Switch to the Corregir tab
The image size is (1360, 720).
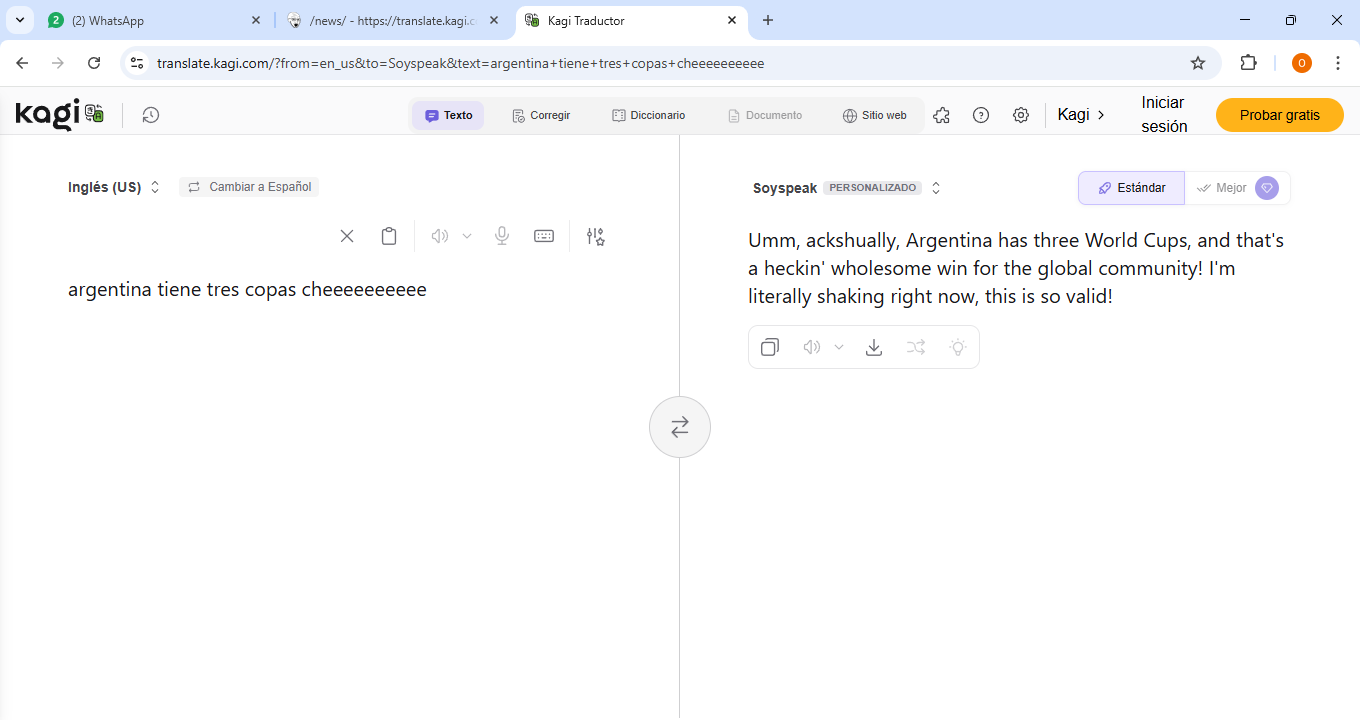(541, 115)
